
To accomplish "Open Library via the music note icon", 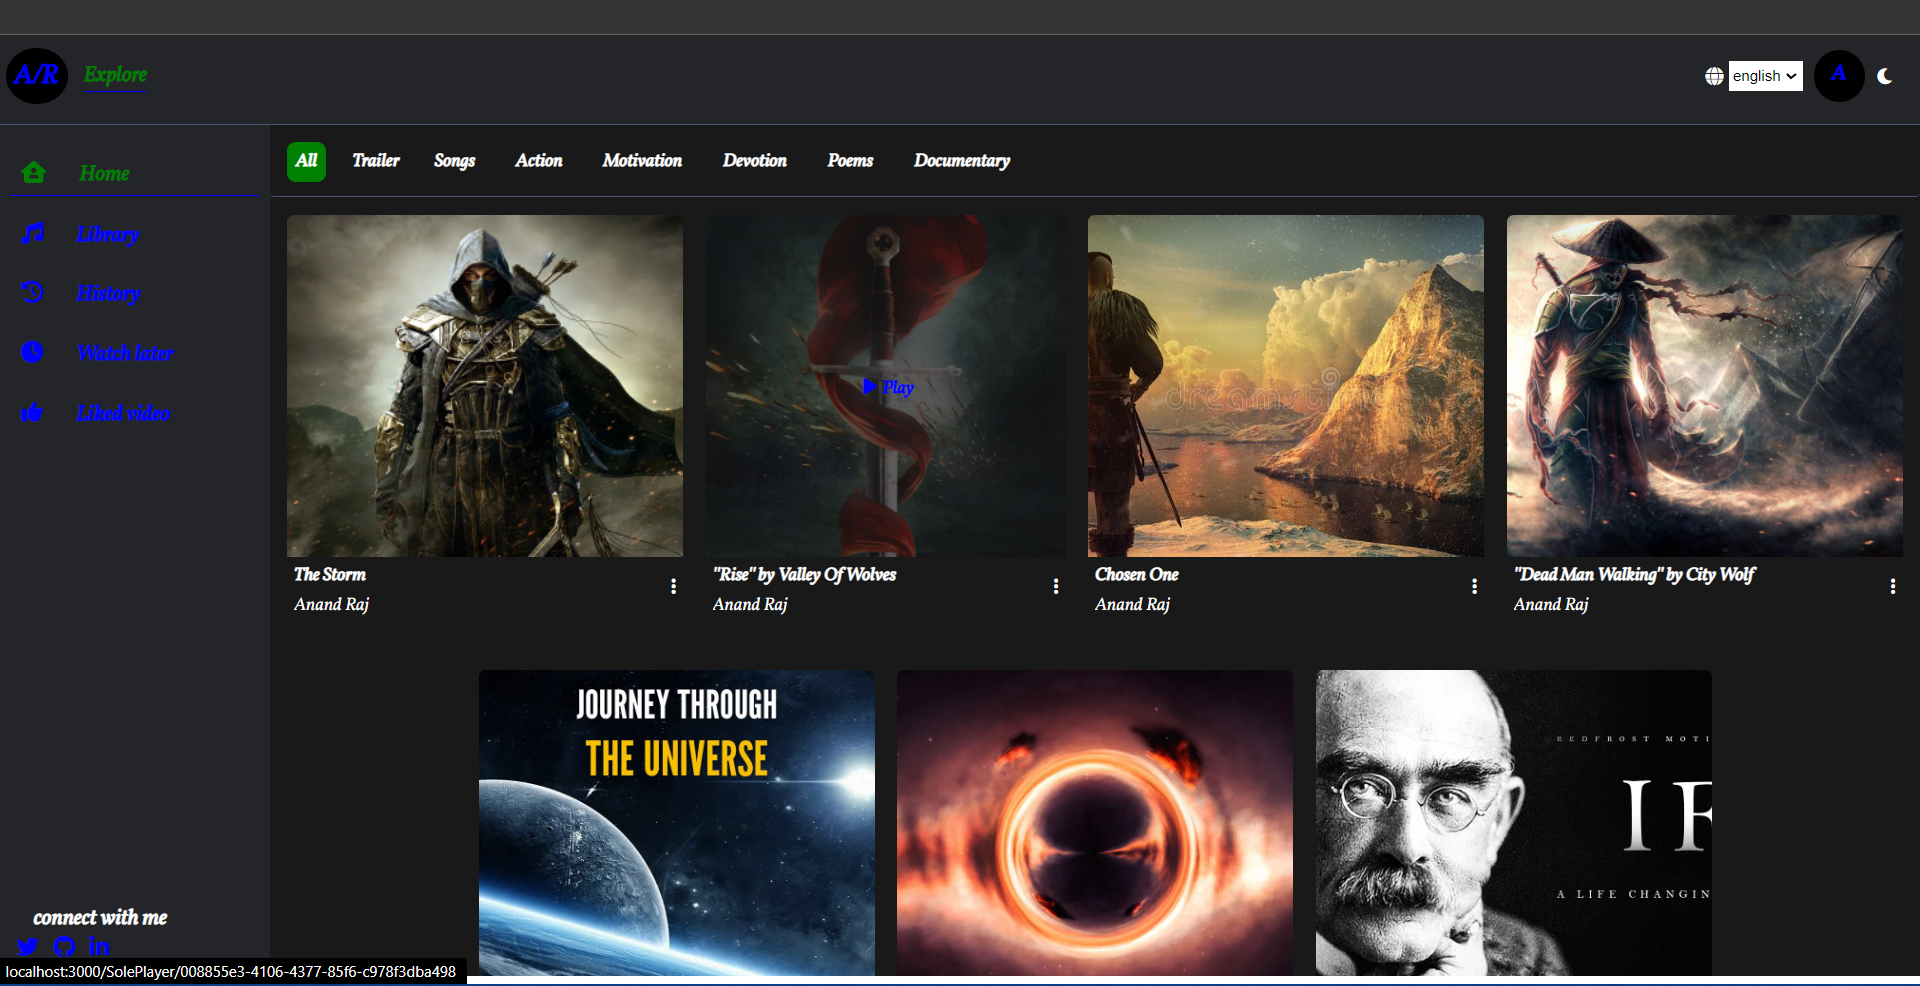I will tap(33, 233).
